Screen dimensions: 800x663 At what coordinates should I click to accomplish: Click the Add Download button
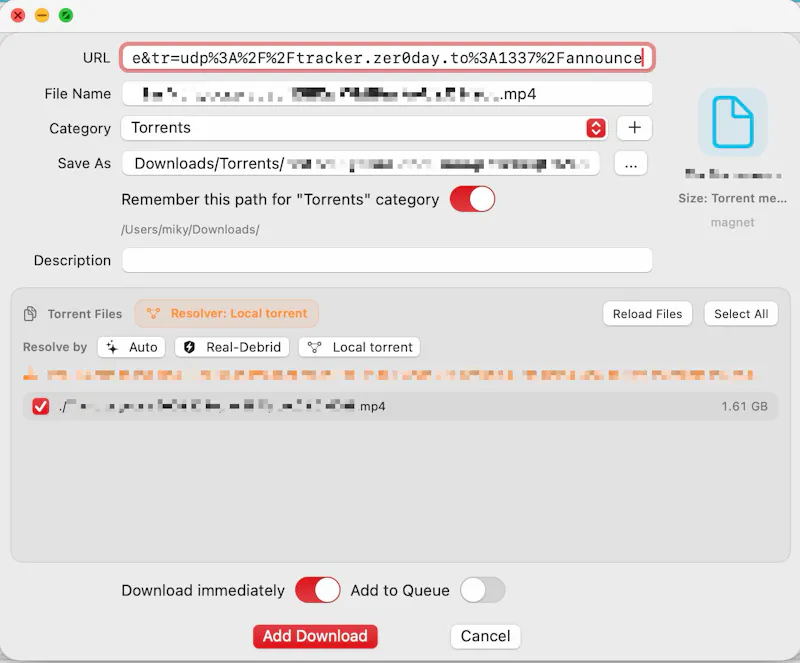(315, 636)
